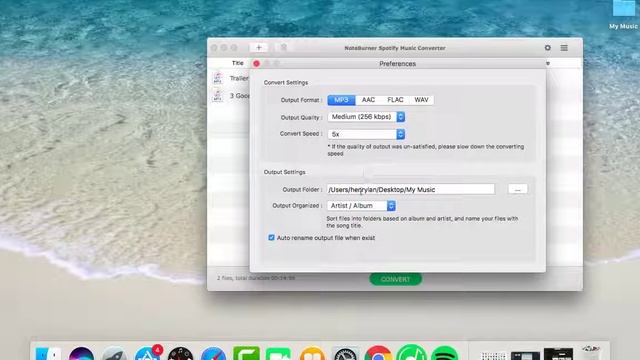Open Launchpad rocket in the Dock
640x360 pixels.
[x=114, y=353]
